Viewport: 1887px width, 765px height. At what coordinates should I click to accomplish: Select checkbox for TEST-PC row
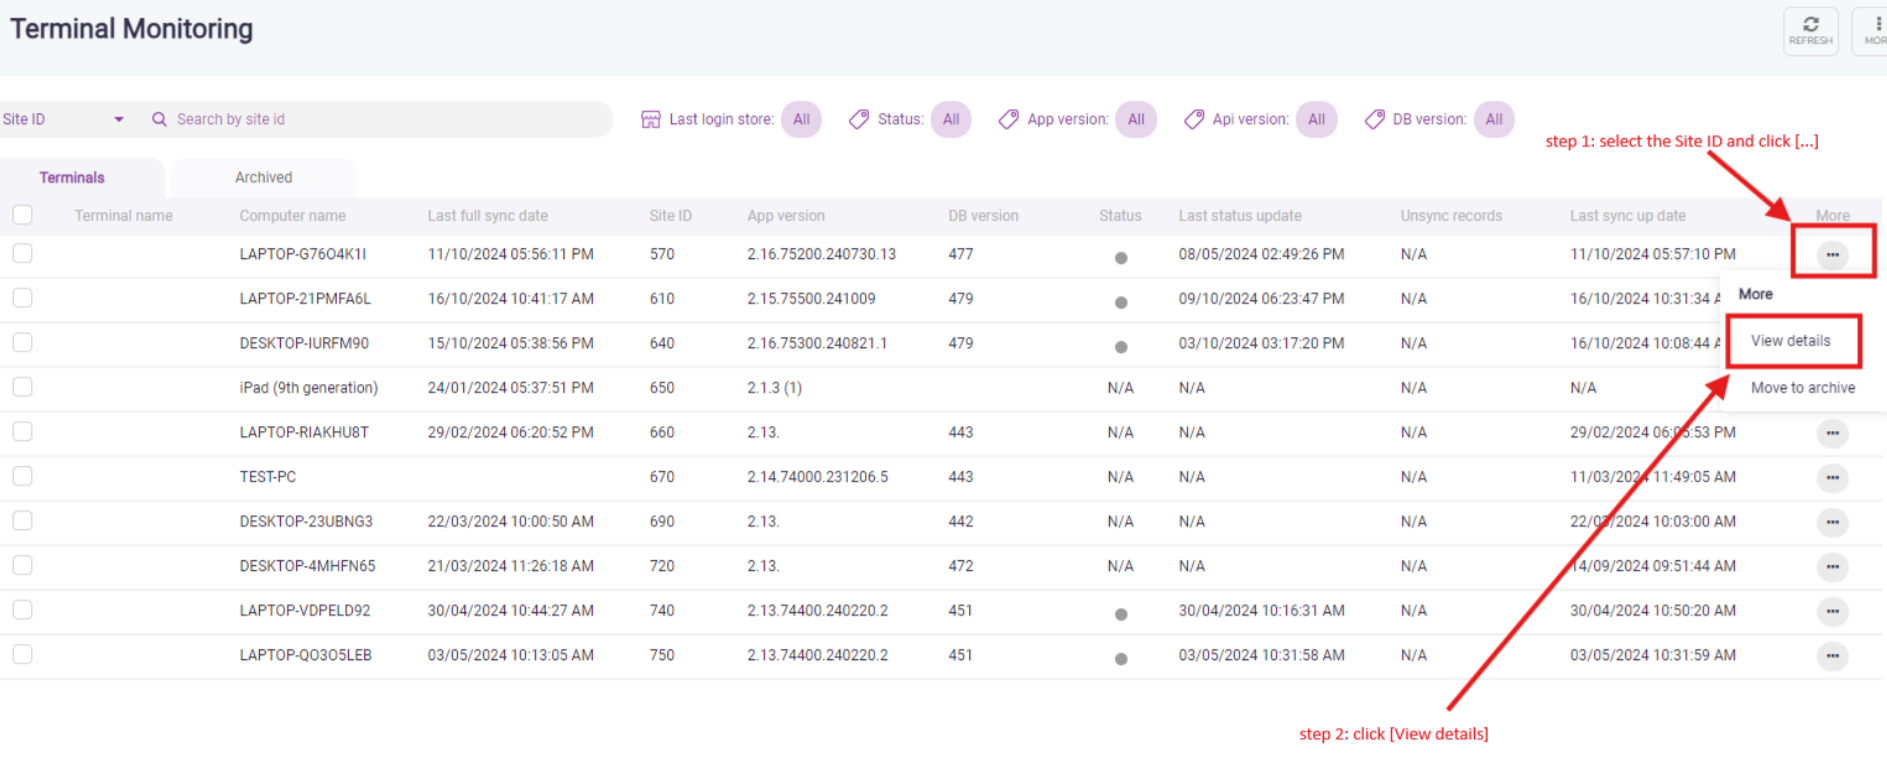click(22, 476)
